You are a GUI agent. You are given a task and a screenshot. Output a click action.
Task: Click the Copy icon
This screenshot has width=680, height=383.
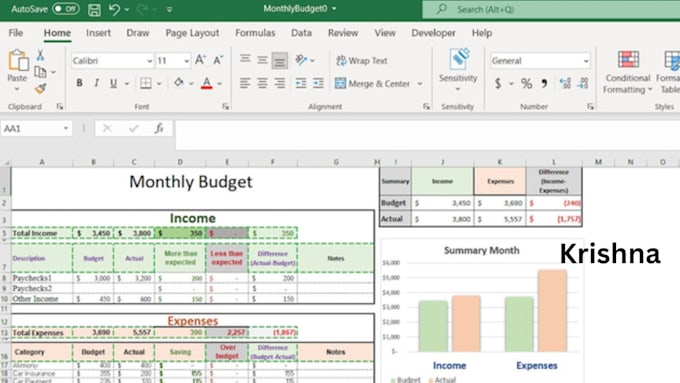pyautogui.click(x=40, y=72)
